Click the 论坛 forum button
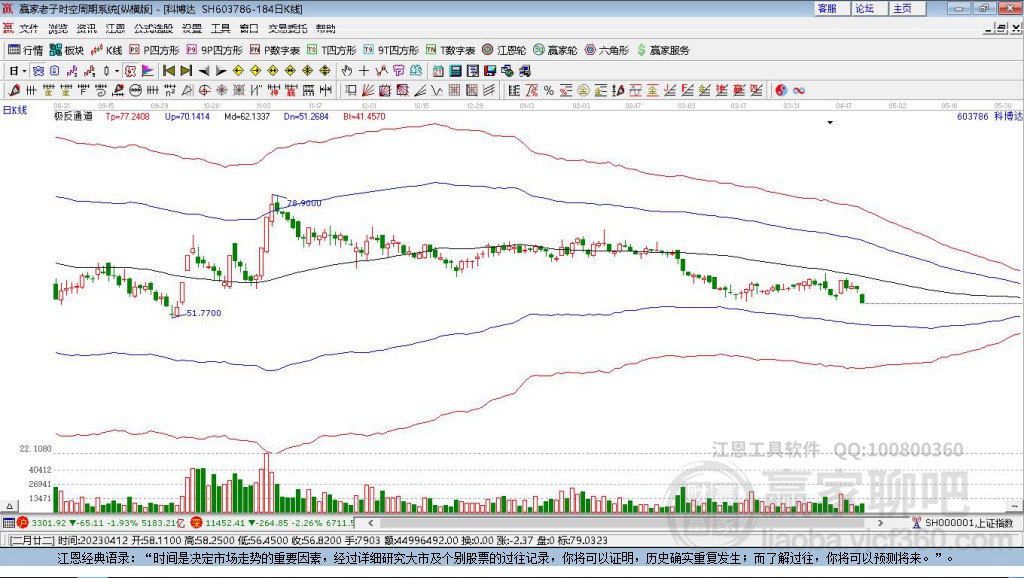The image size is (1024, 578). tap(870, 8)
